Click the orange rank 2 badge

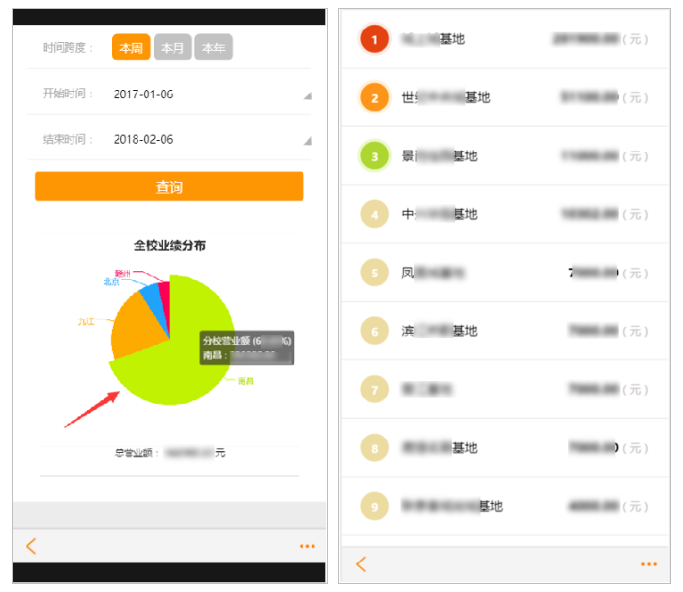374,98
